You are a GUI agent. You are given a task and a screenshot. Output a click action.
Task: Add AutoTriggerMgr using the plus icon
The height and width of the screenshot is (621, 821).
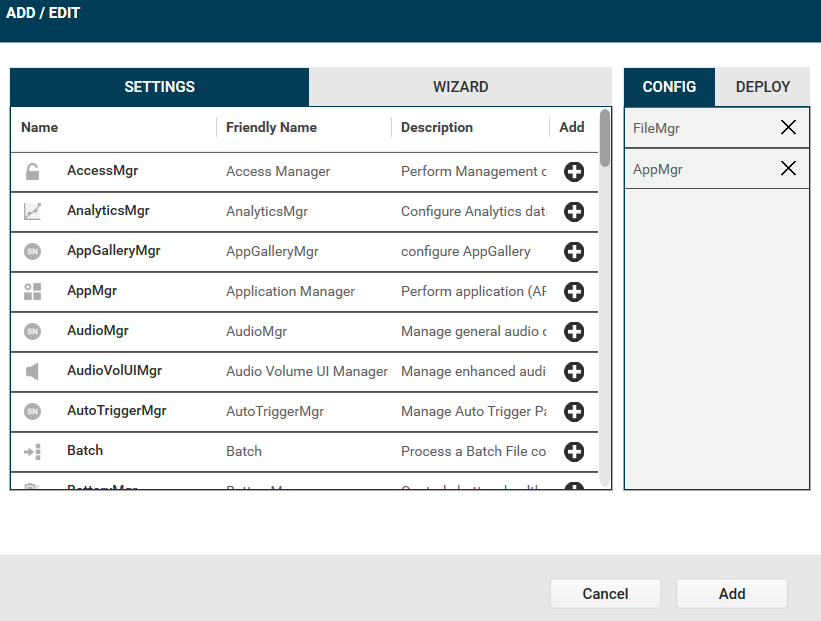pos(574,411)
